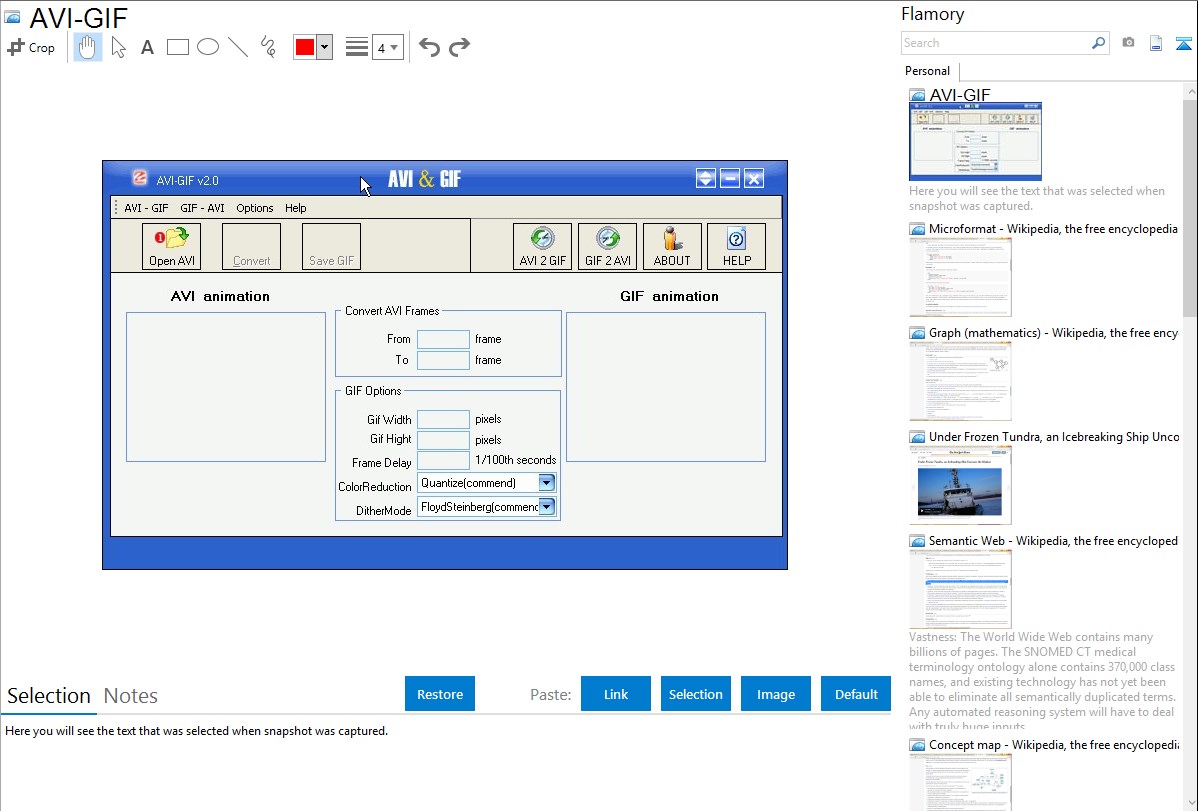This screenshot has height=811, width=1198.
Task: Redo the annotation
Action: (x=459, y=47)
